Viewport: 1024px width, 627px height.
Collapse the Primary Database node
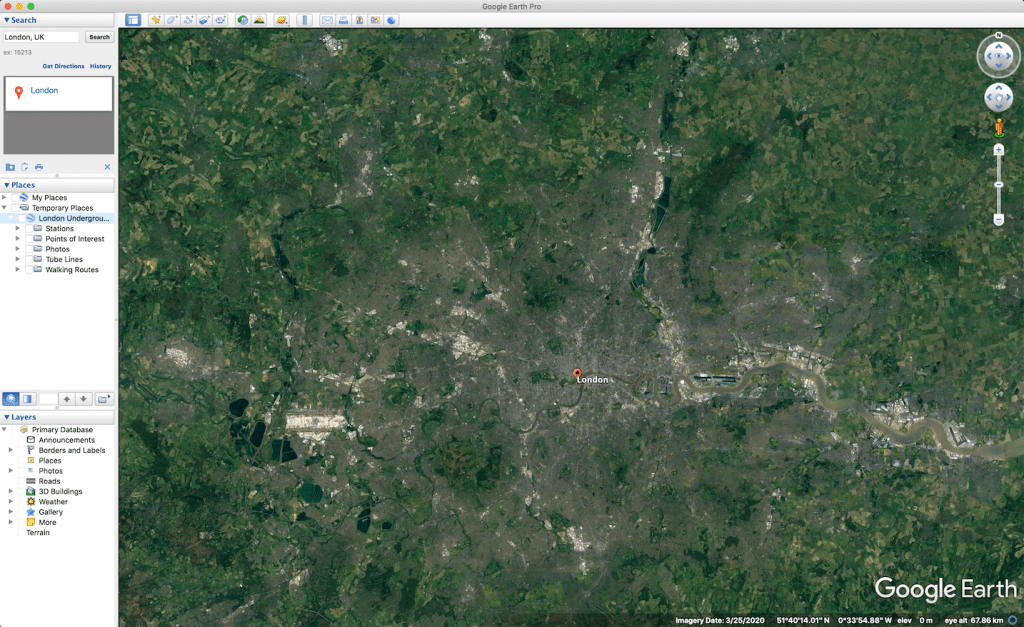point(5,430)
